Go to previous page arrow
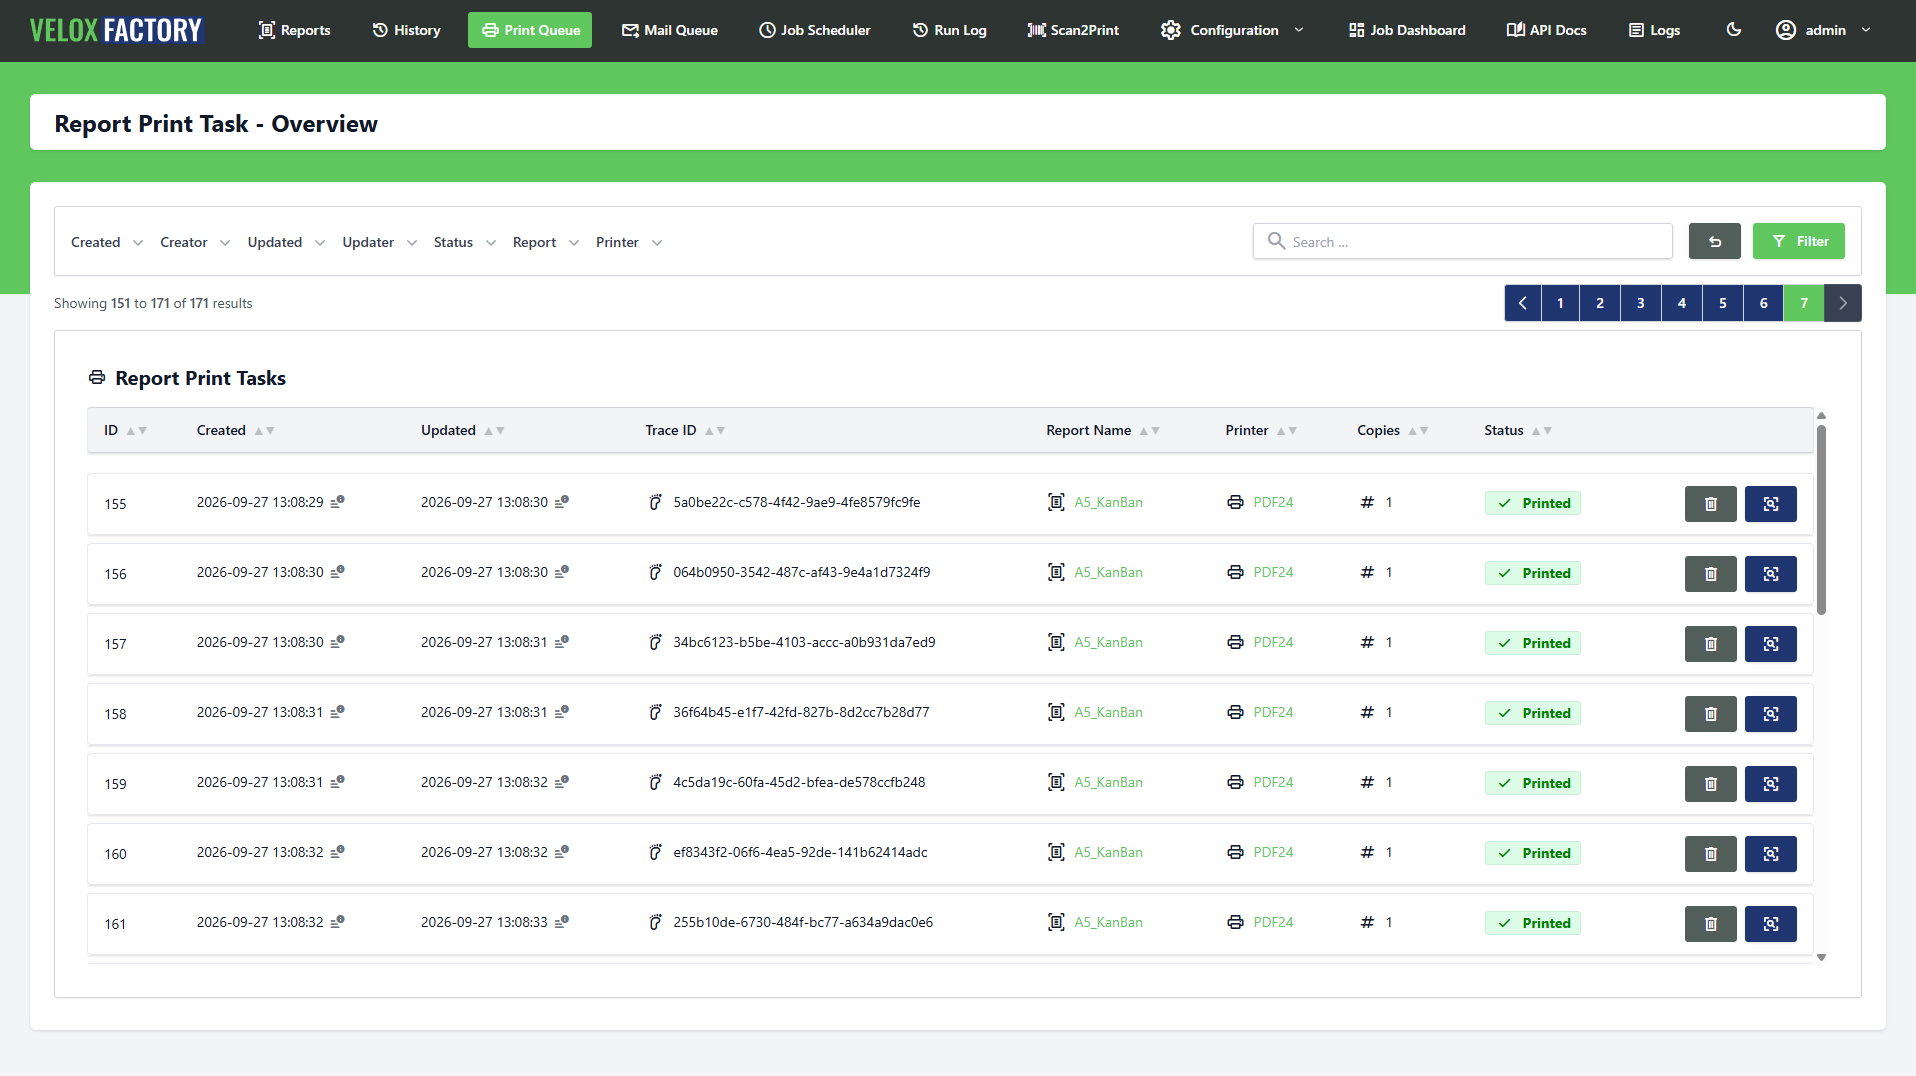 [1523, 303]
